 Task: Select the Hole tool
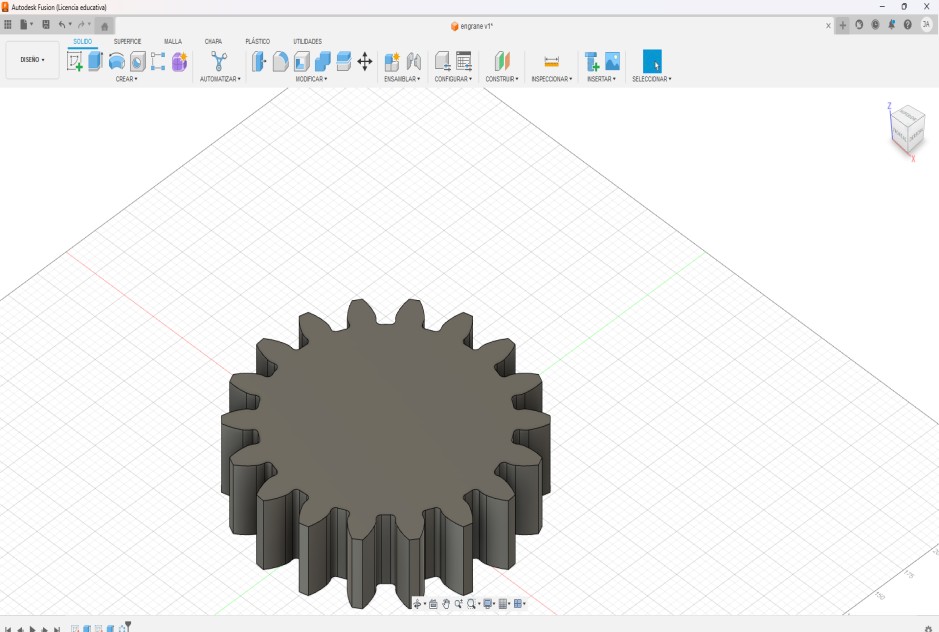[x=138, y=61]
